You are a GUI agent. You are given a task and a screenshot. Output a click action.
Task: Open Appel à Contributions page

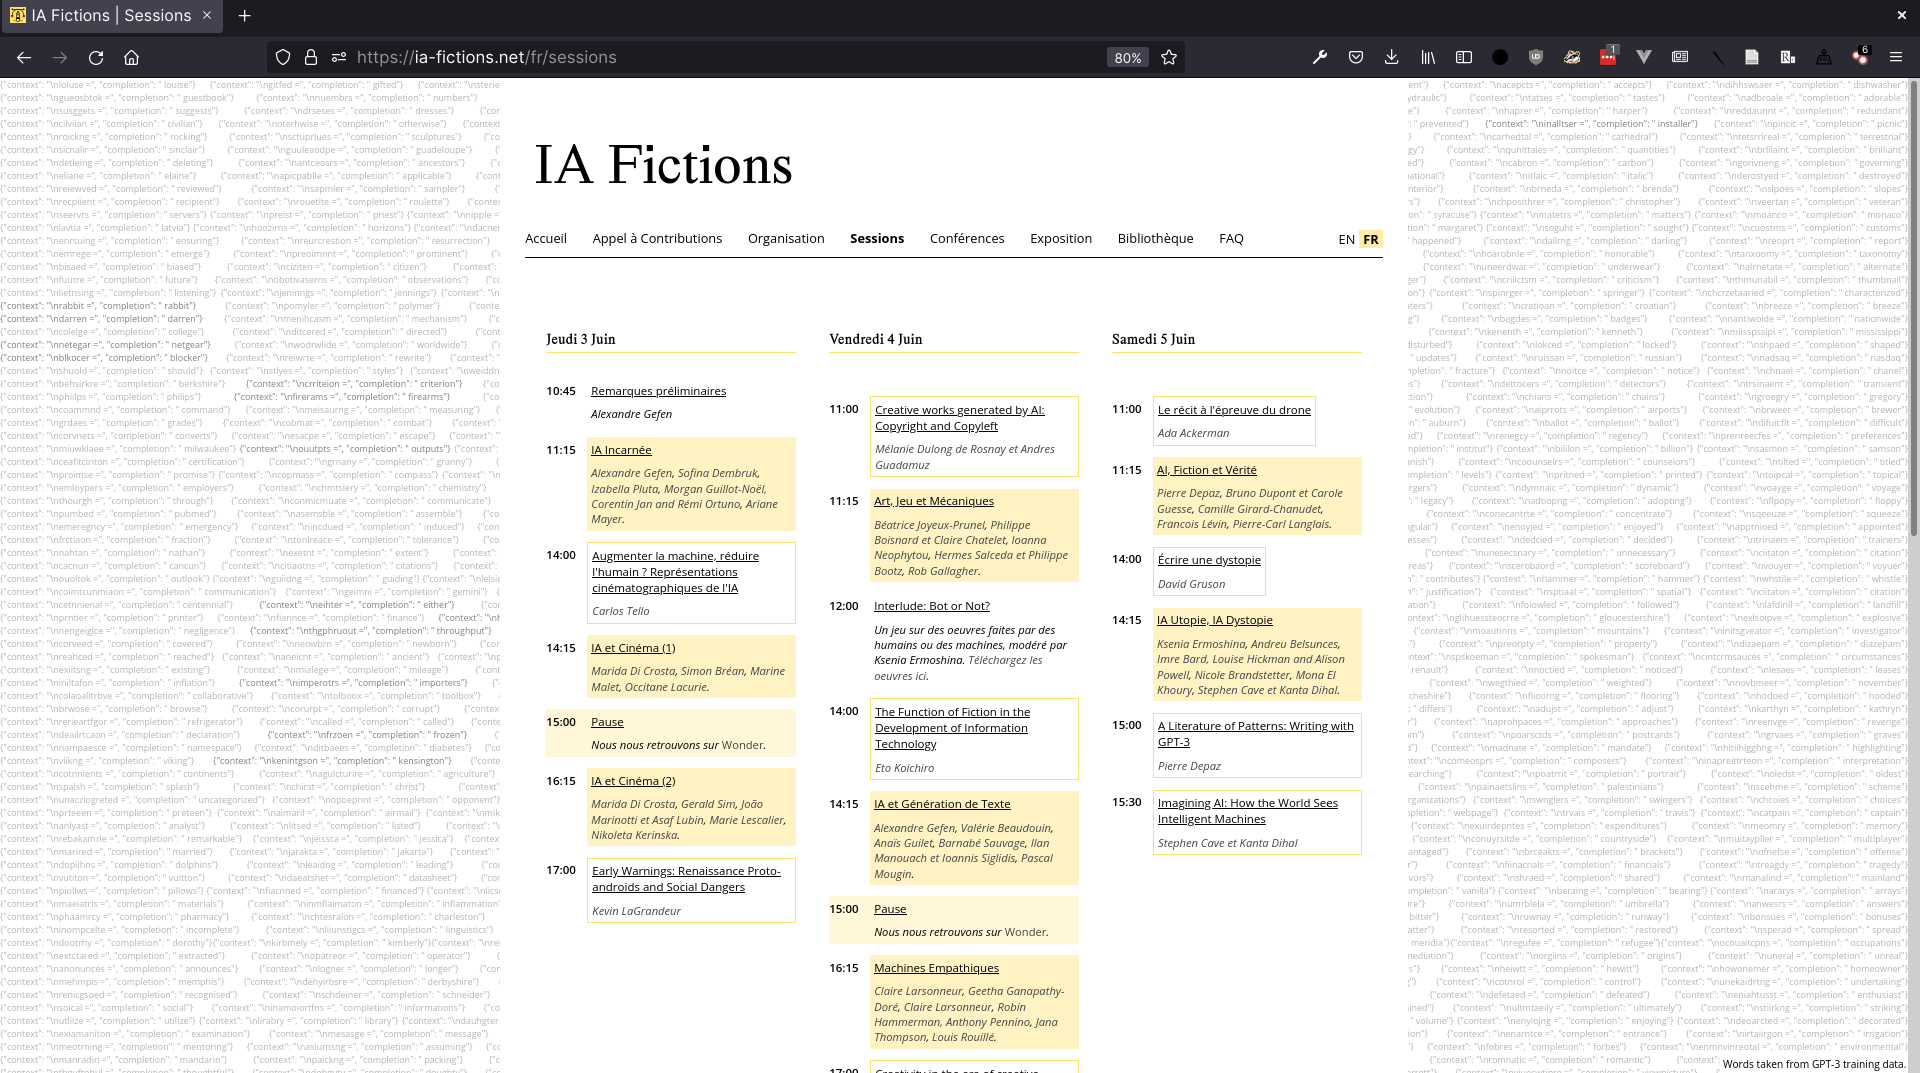click(657, 238)
